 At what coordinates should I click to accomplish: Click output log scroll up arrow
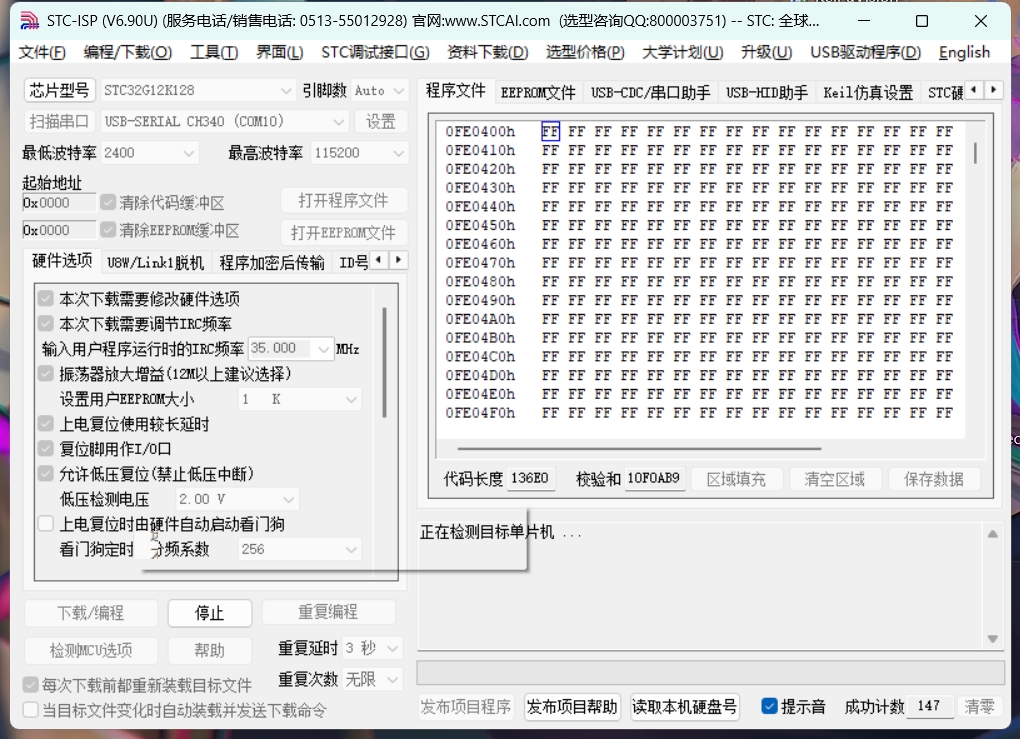point(993,534)
